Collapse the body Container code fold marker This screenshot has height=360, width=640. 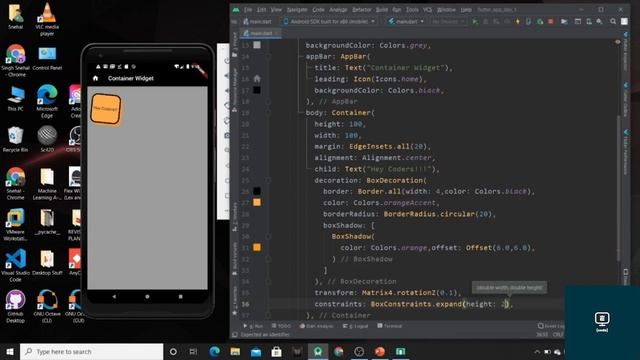268,113
